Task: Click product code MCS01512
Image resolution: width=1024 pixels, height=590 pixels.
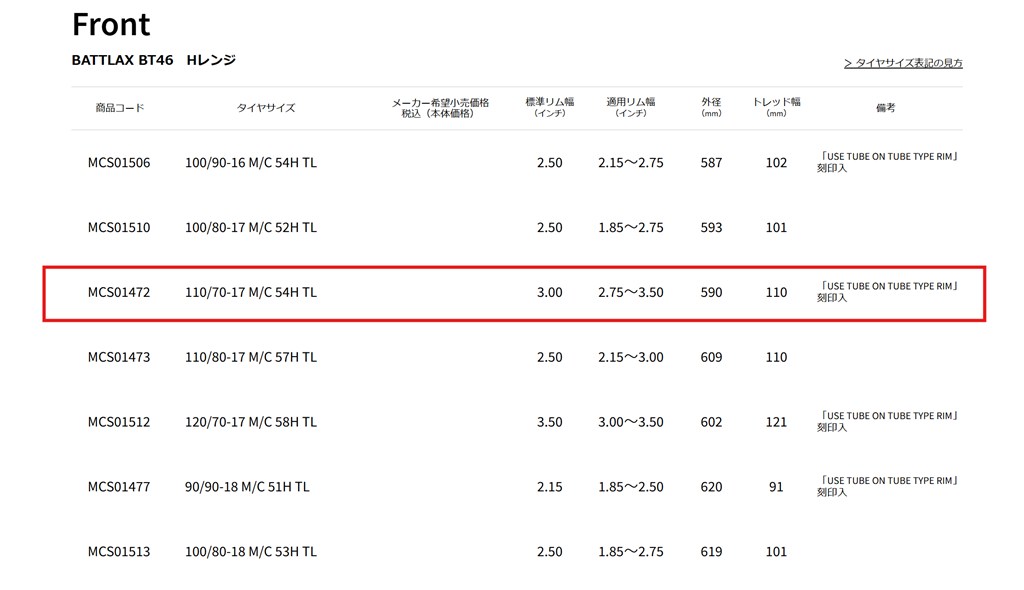Action: coord(119,422)
